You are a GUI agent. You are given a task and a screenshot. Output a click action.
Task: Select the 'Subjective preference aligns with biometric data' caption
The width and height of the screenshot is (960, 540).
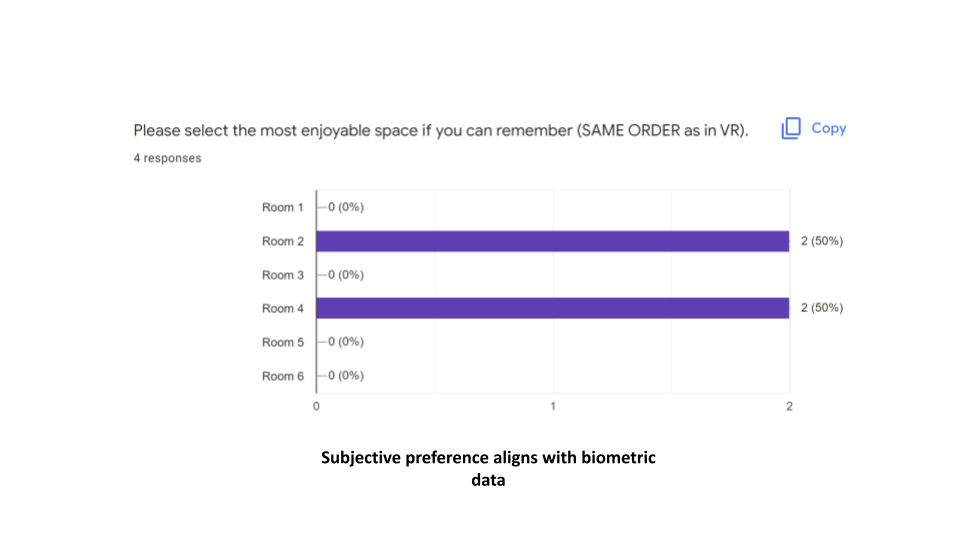click(x=488, y=469)
